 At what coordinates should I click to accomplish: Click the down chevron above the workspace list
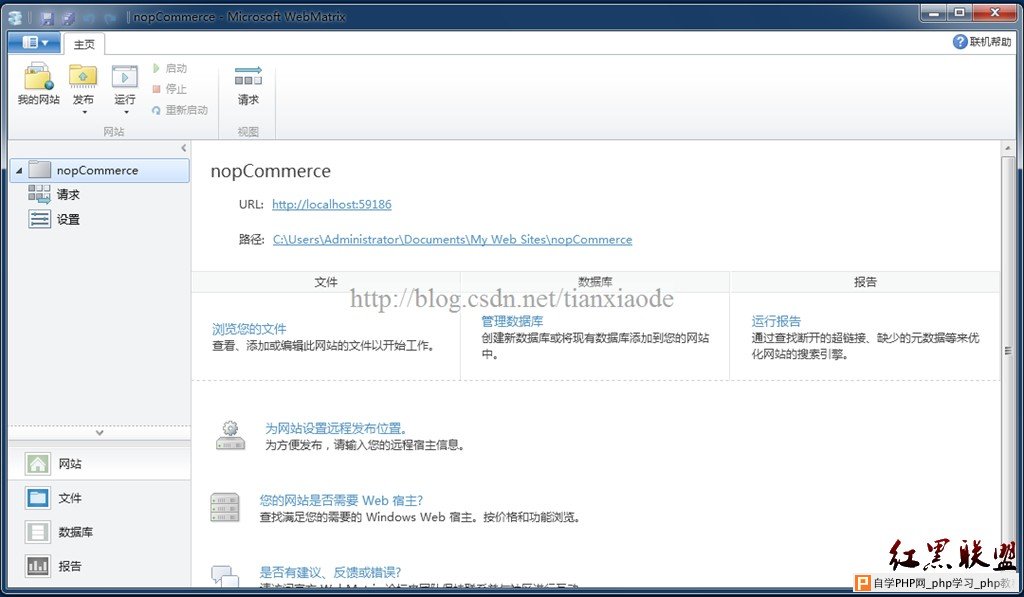click(x=99, y=432)
